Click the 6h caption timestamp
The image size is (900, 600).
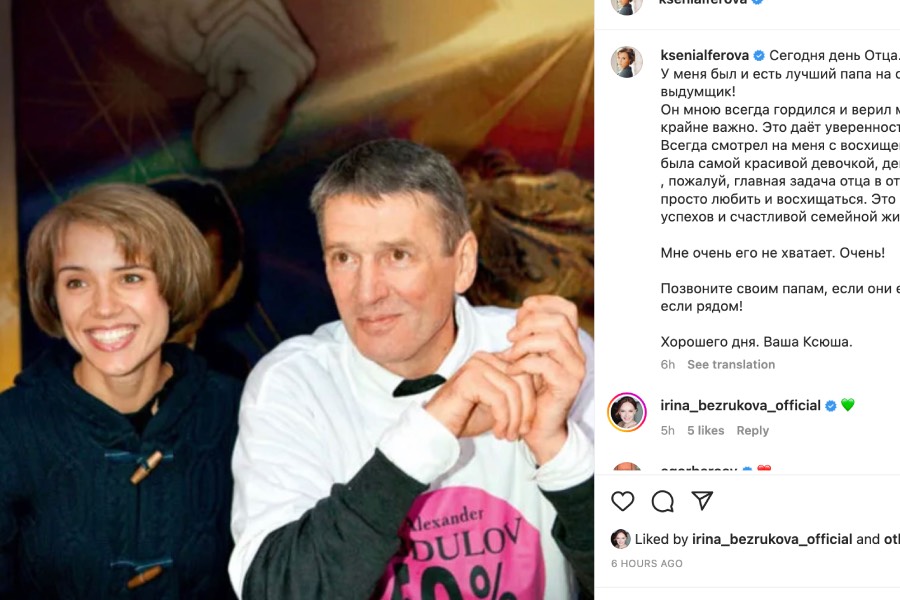[668, 365]
